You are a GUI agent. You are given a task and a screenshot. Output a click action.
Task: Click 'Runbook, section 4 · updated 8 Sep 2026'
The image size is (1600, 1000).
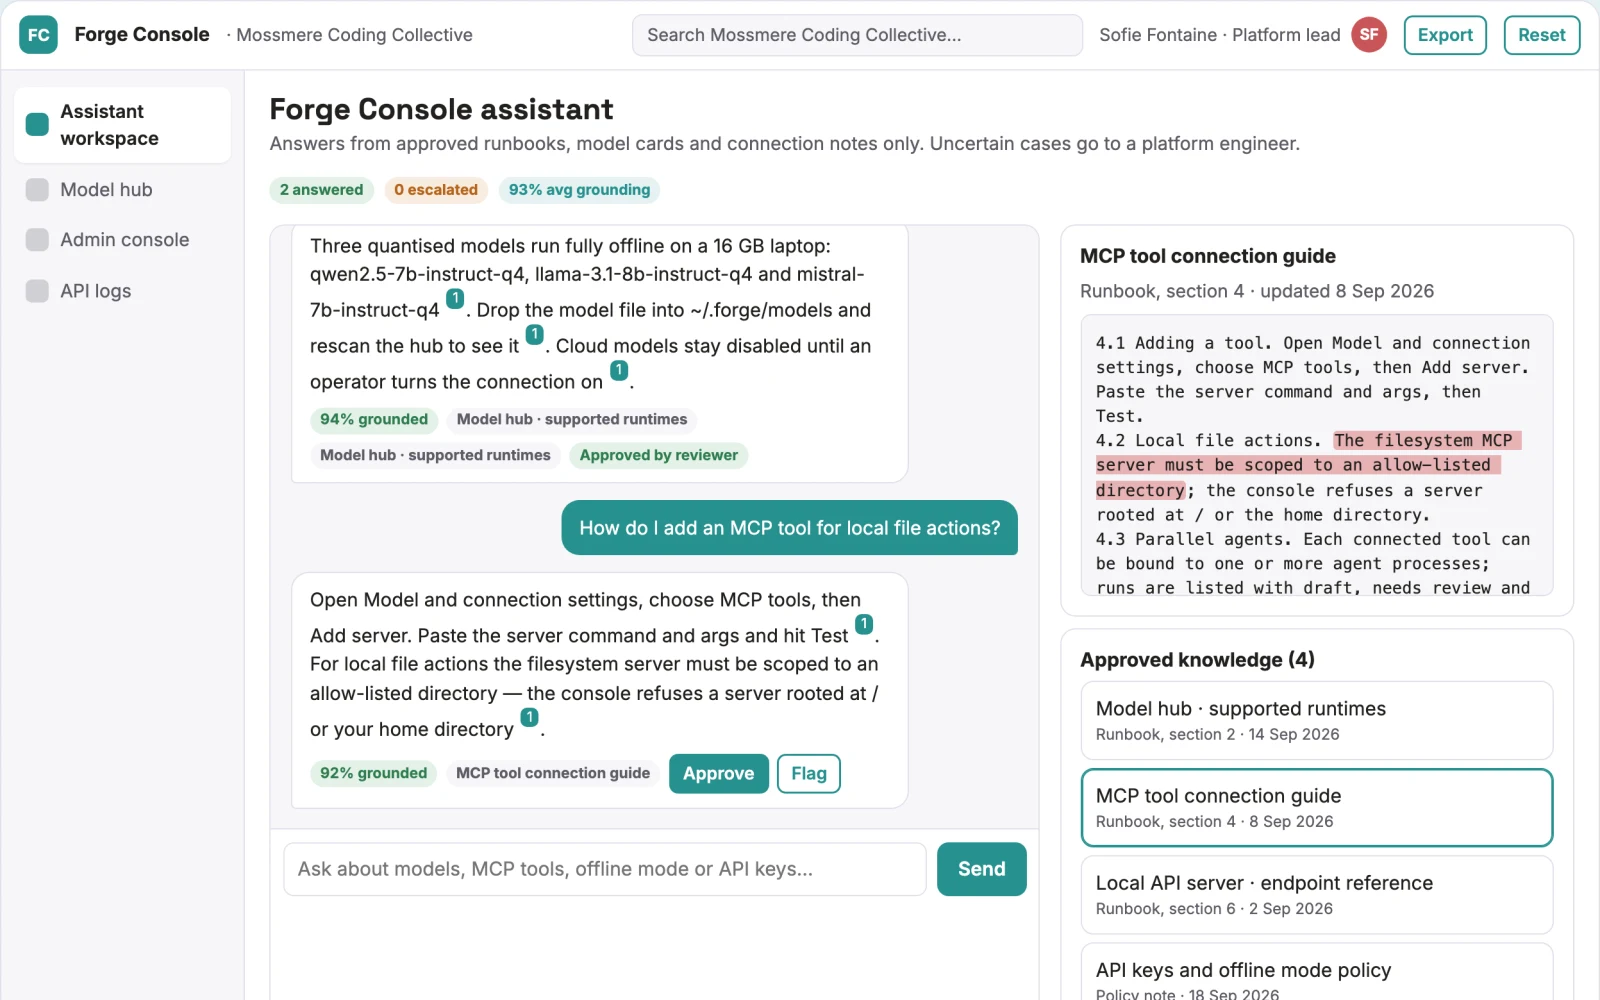[1257, 291]
